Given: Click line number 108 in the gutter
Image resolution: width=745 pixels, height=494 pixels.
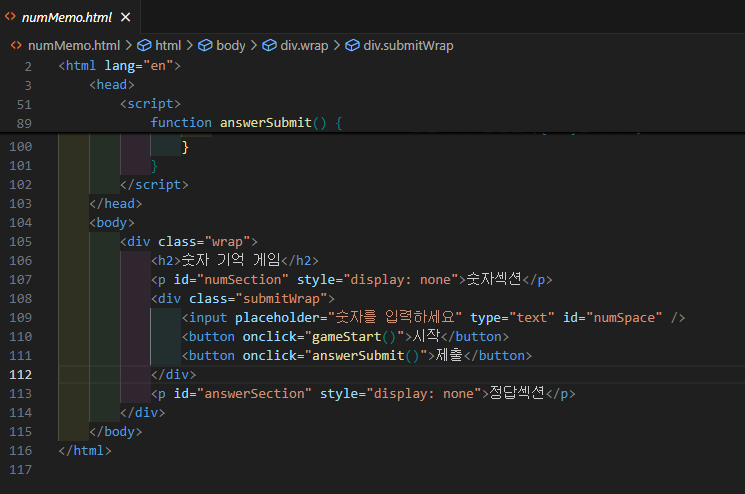Looking at the screenshot, I should (x=20, y=299).
